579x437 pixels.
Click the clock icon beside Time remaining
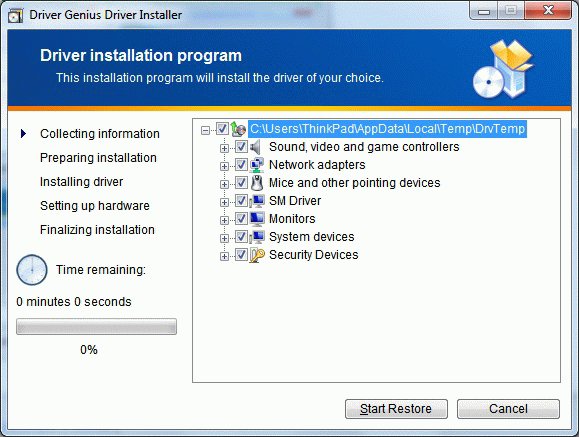(x=32, y=270)
